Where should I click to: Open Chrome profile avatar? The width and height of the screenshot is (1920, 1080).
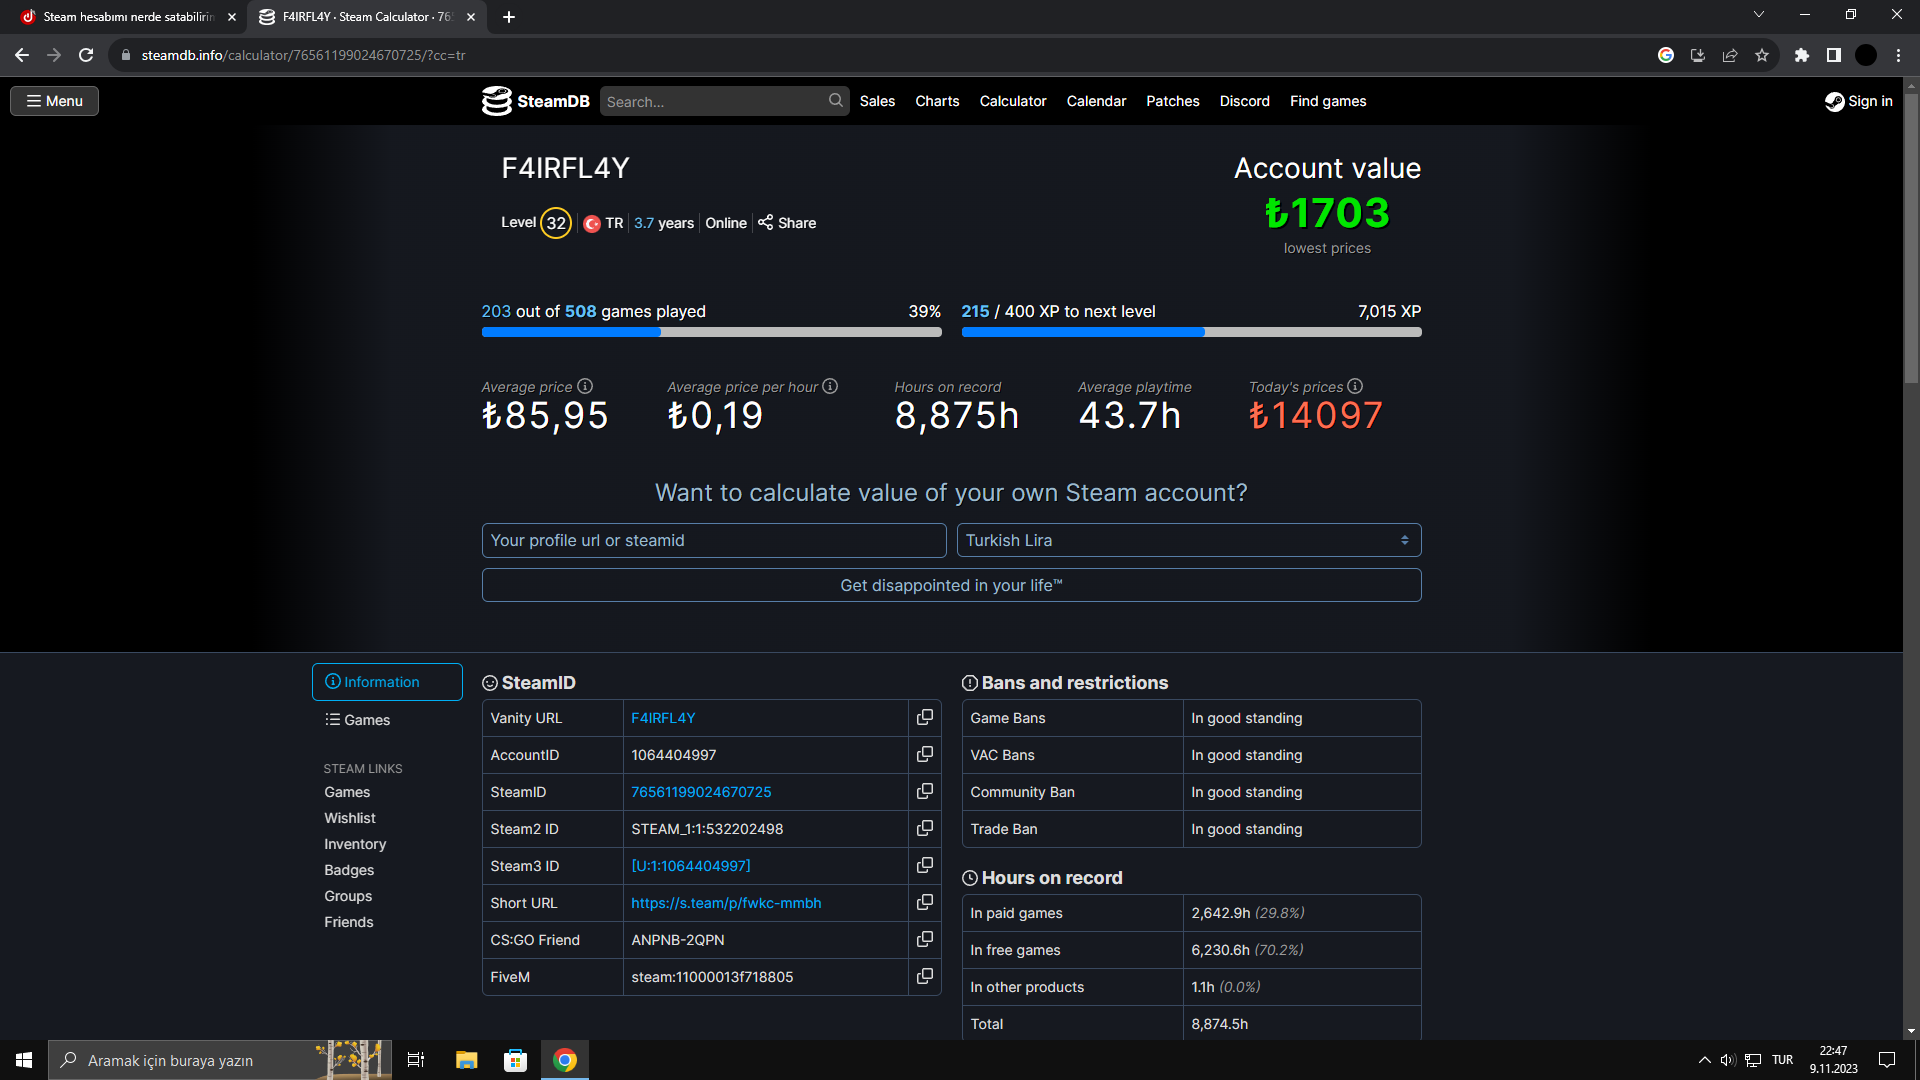point(1866,55)
